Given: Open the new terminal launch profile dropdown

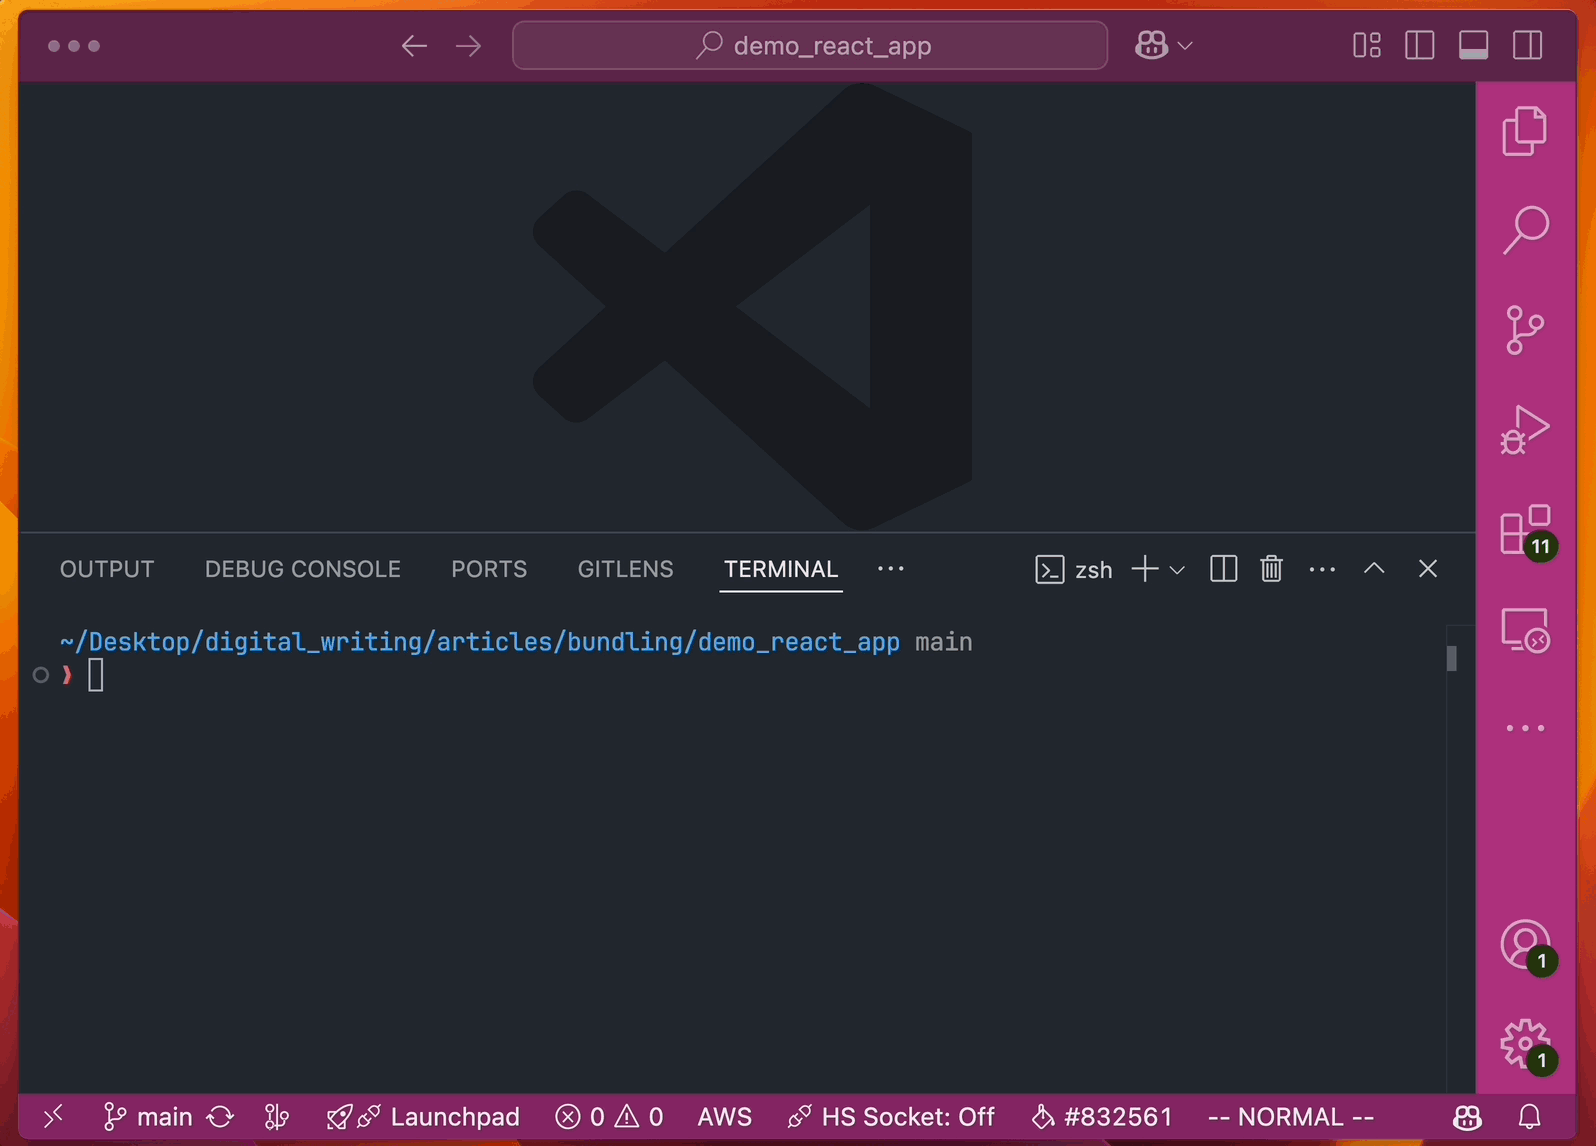Looking at the screenshot, I should [1177, 570].
